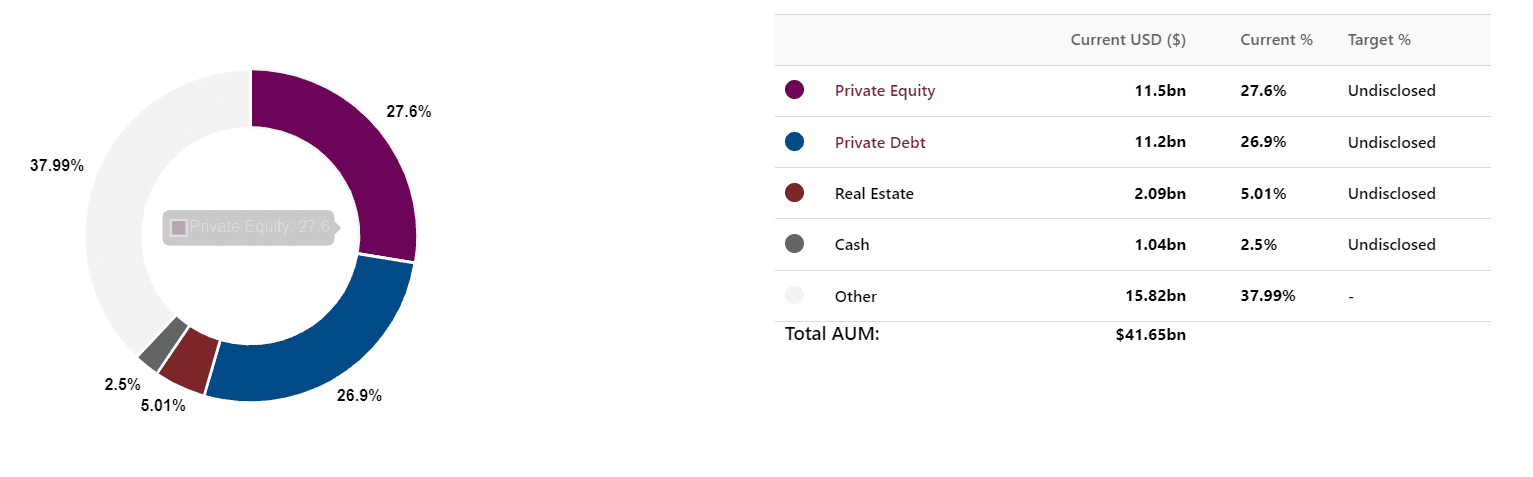1533x477 pixels.
Task: Click the Real Estate row label
Action: [x=874, y=194]
